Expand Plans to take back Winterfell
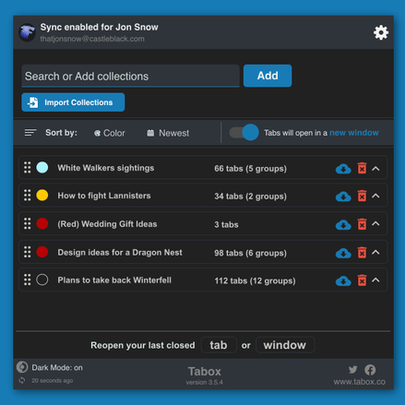405x405 pixels. (376, 280)
